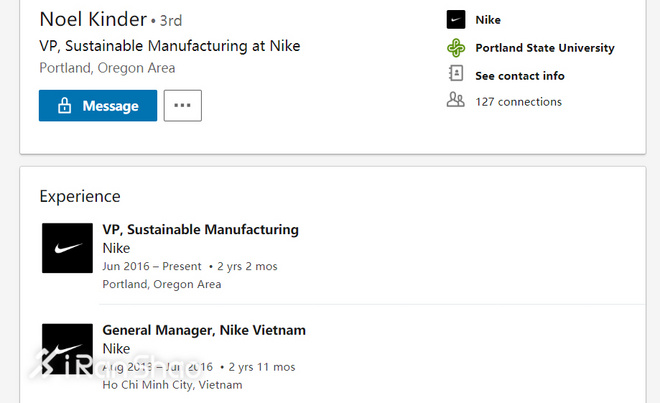
Task: Click the profile headline mentioning Nike
Action: point(169,46)
